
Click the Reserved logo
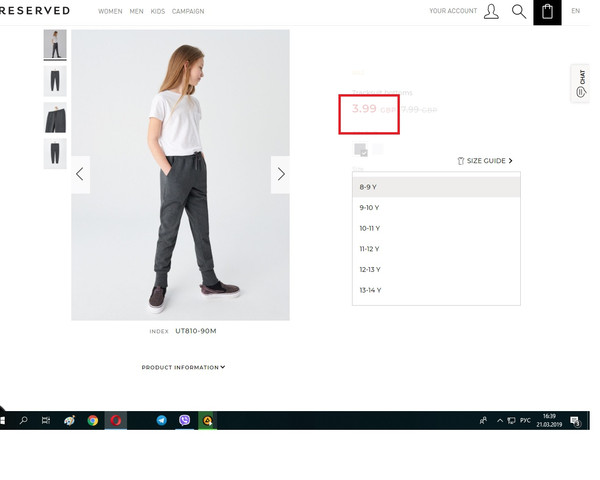(x=35, y=11)
